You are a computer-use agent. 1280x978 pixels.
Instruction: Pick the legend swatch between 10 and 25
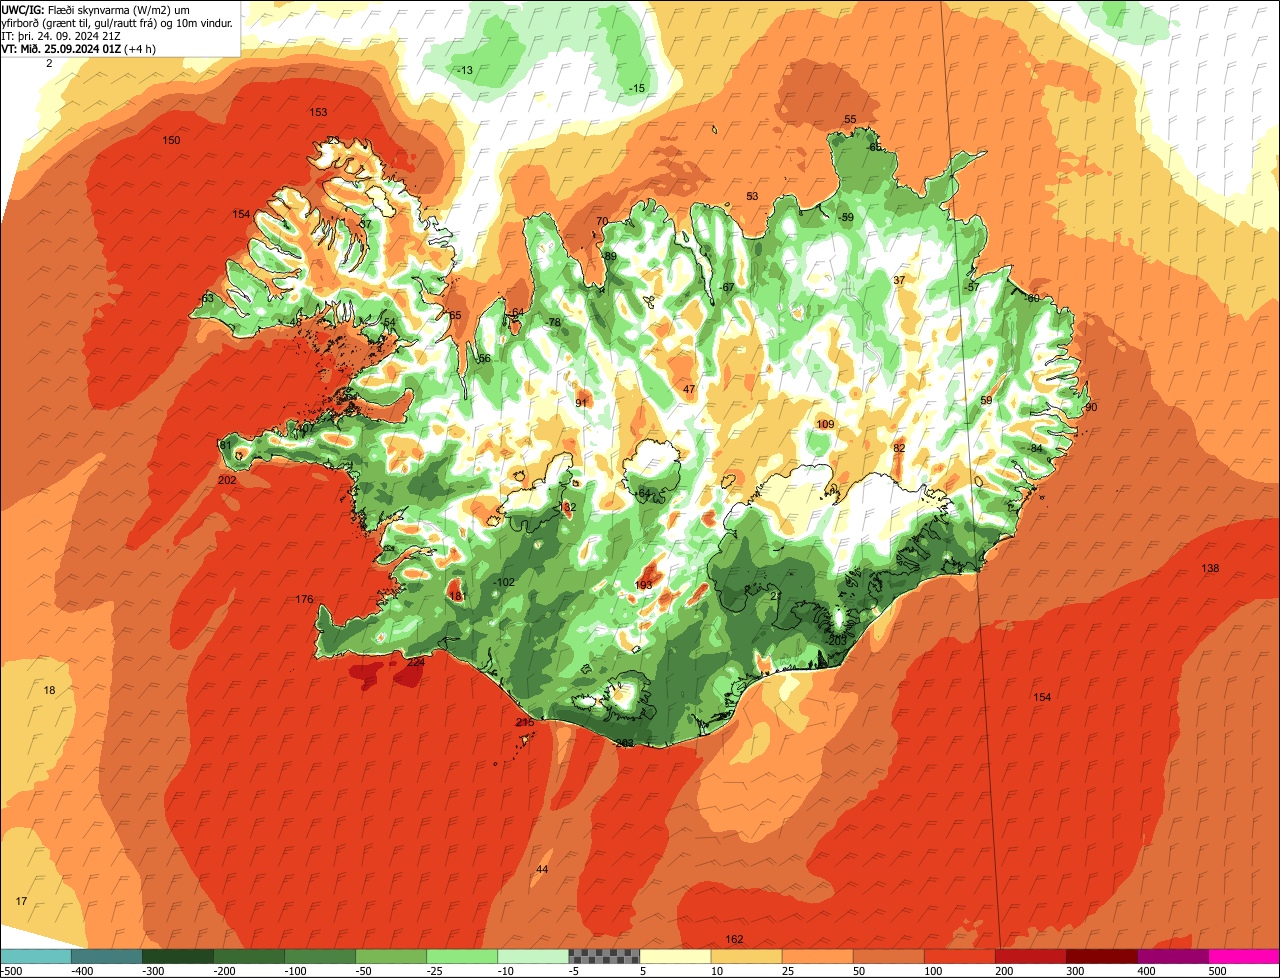[746, 955]
